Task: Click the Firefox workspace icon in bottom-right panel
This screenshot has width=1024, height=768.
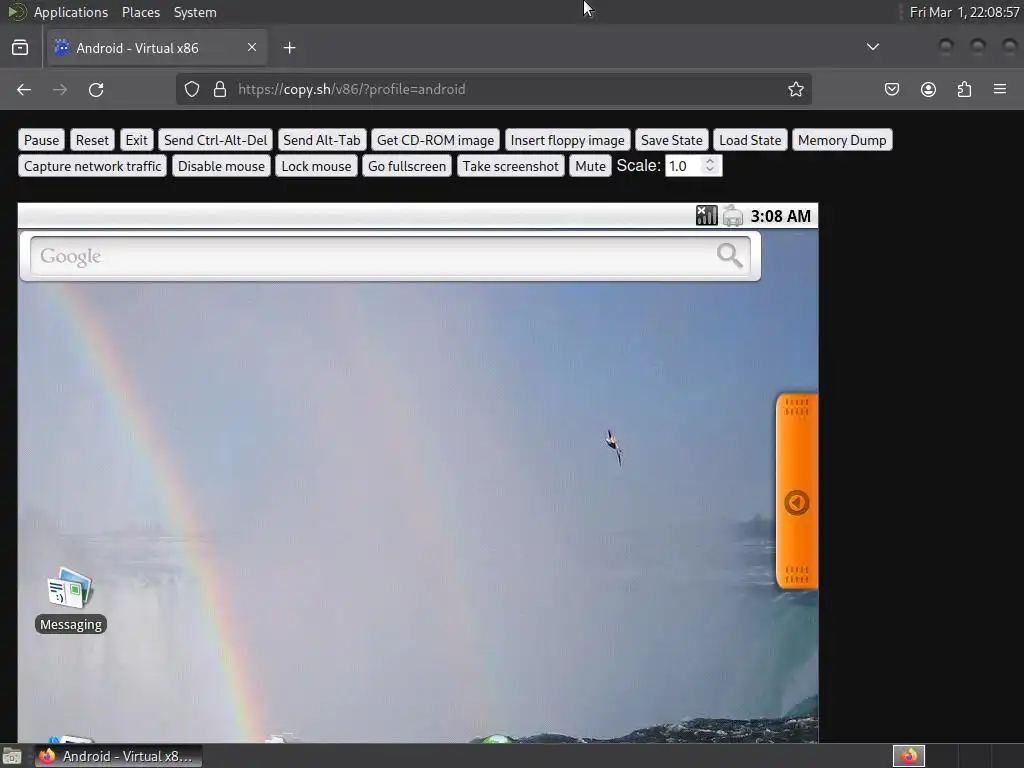Action: 908,756
